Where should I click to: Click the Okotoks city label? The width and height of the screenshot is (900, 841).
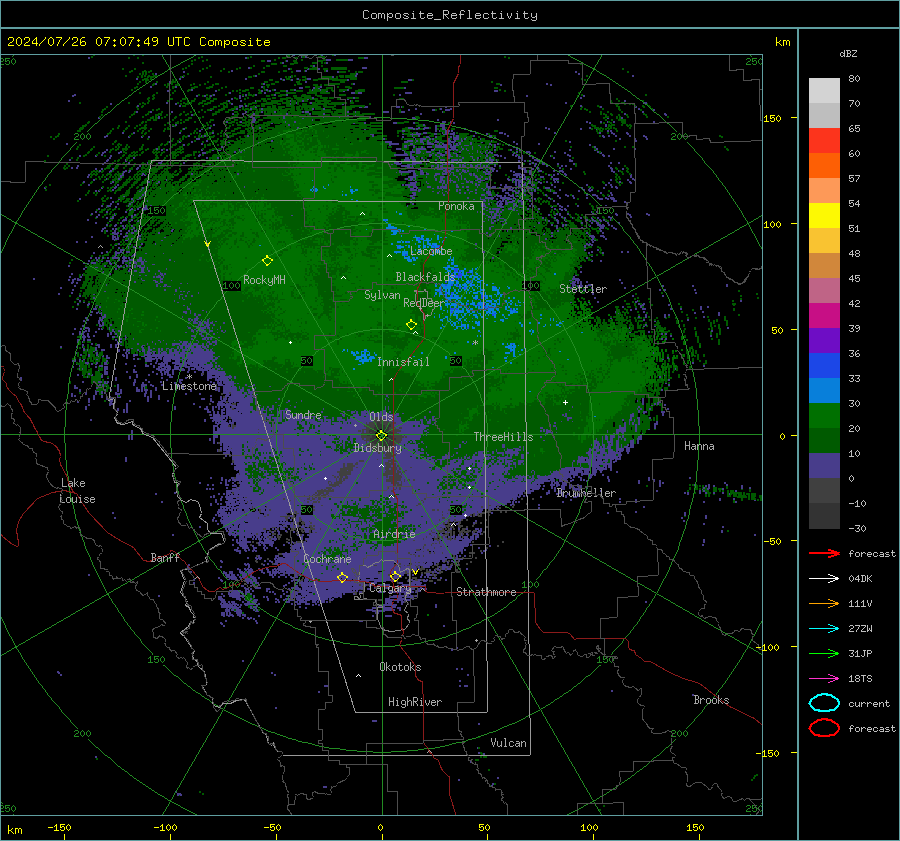pyautogui.click(x=400, y=667)
